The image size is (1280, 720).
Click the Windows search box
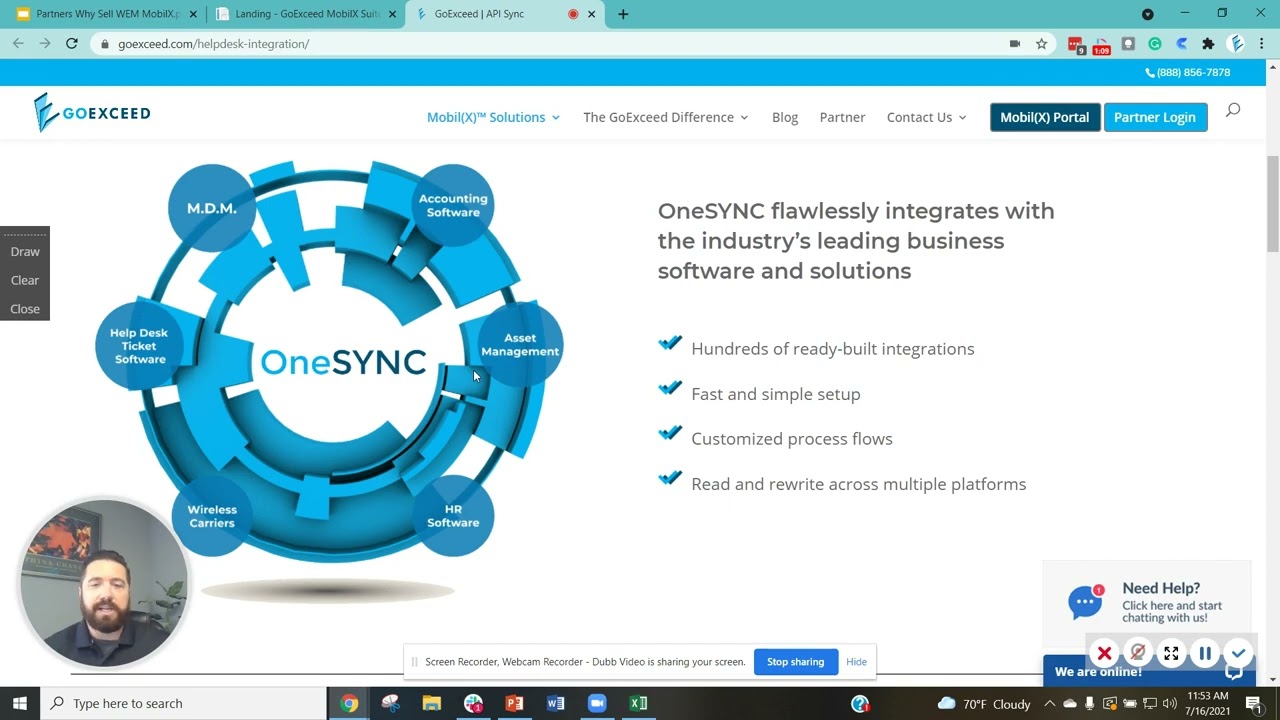coord(183,703)
